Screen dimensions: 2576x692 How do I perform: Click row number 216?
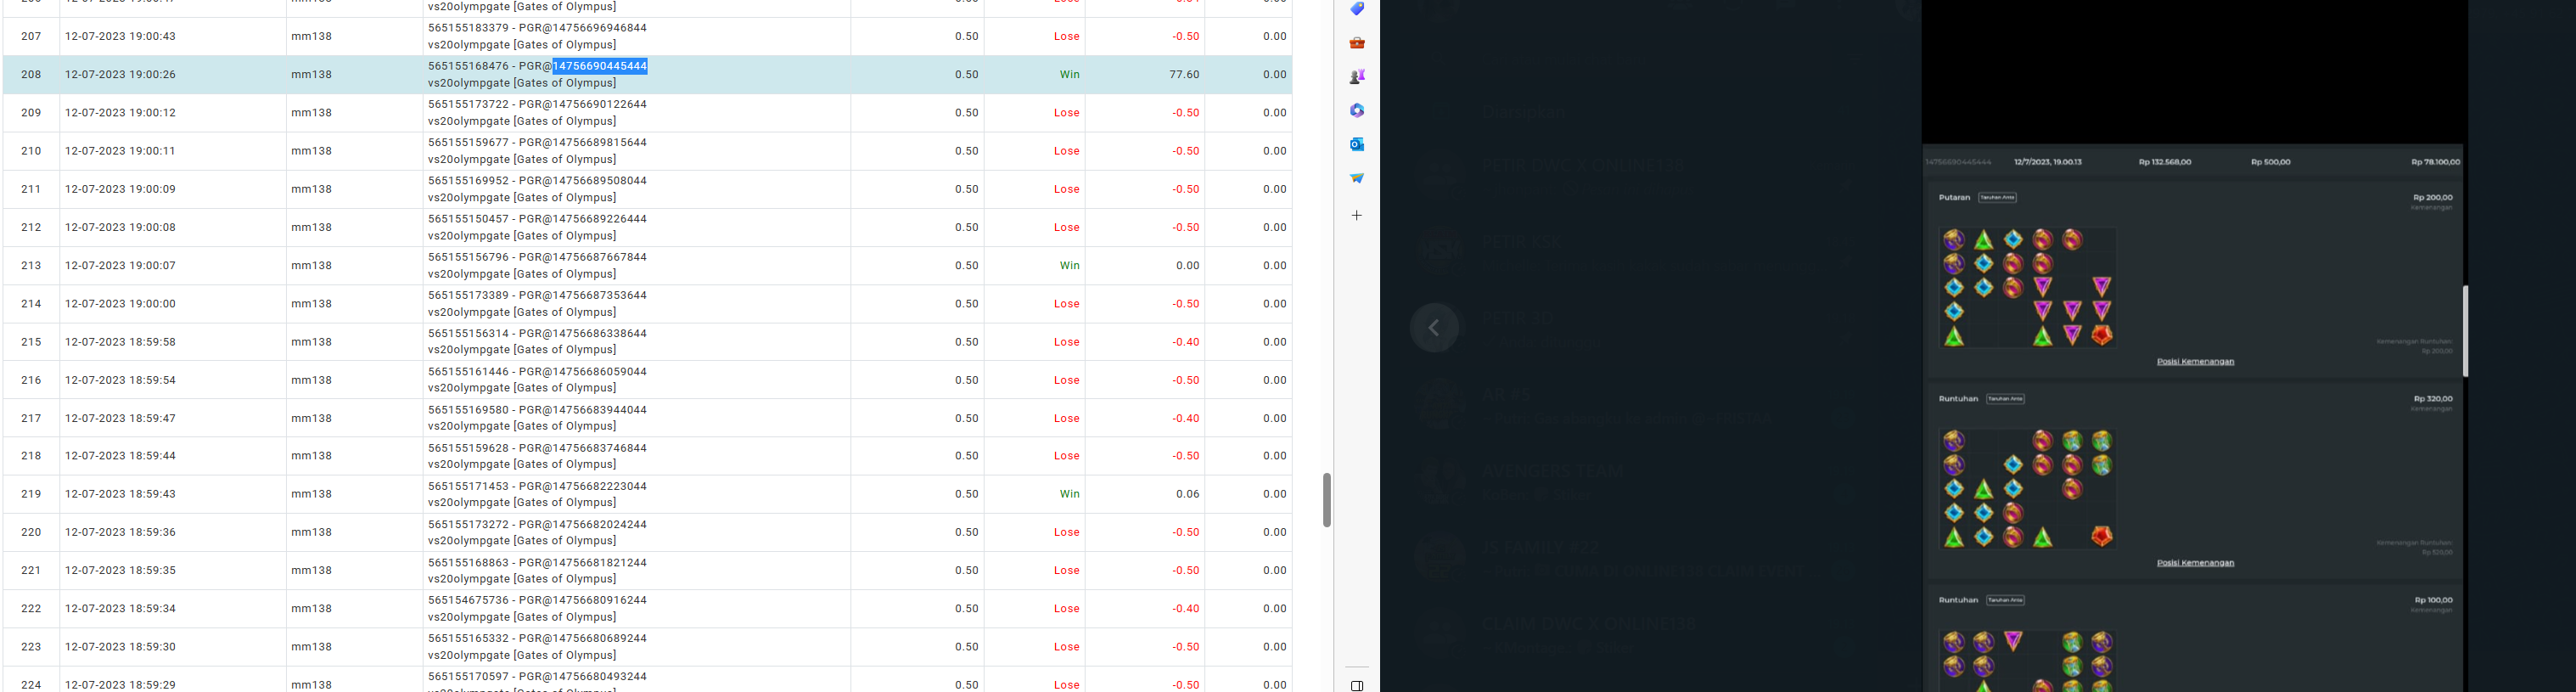(x=31, y=380)
